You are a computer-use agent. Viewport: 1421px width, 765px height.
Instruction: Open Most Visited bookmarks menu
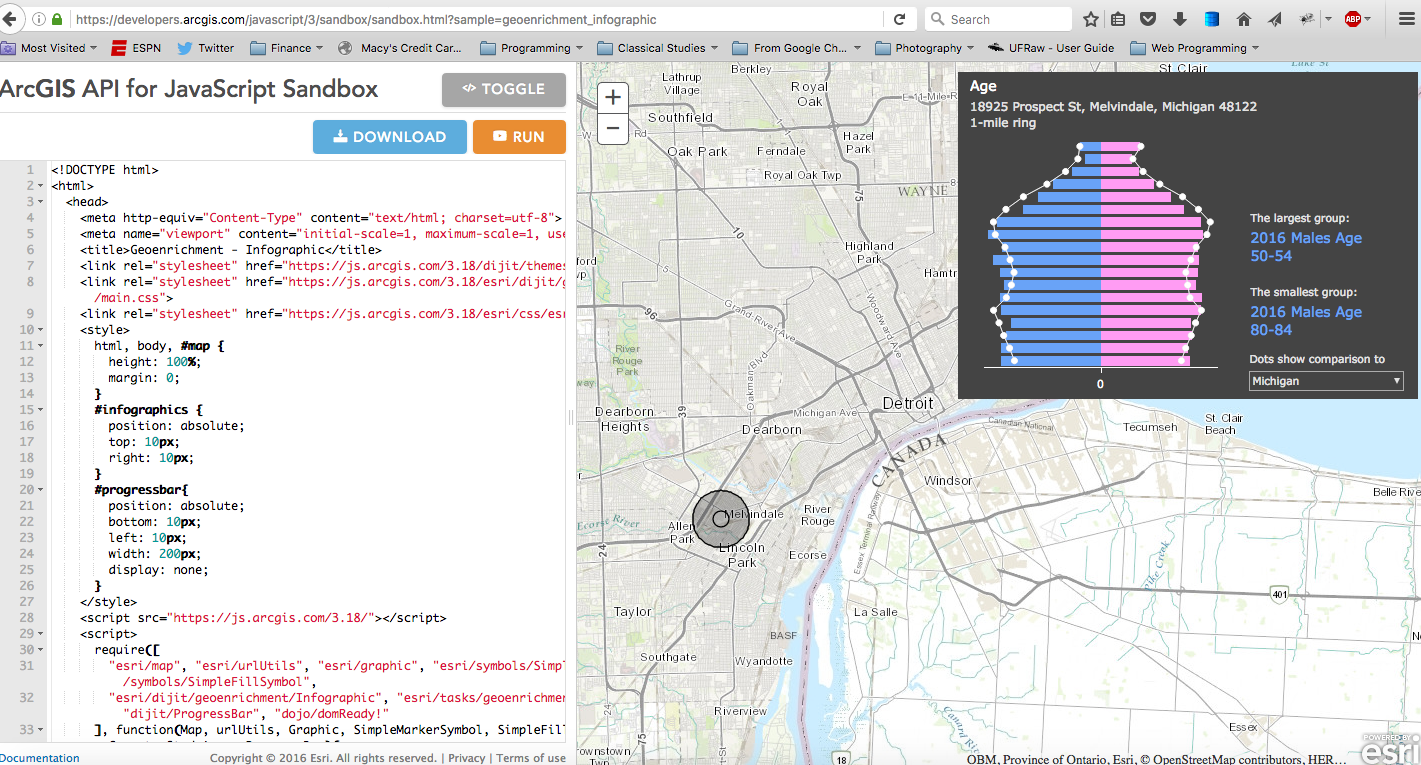[50, 48]
